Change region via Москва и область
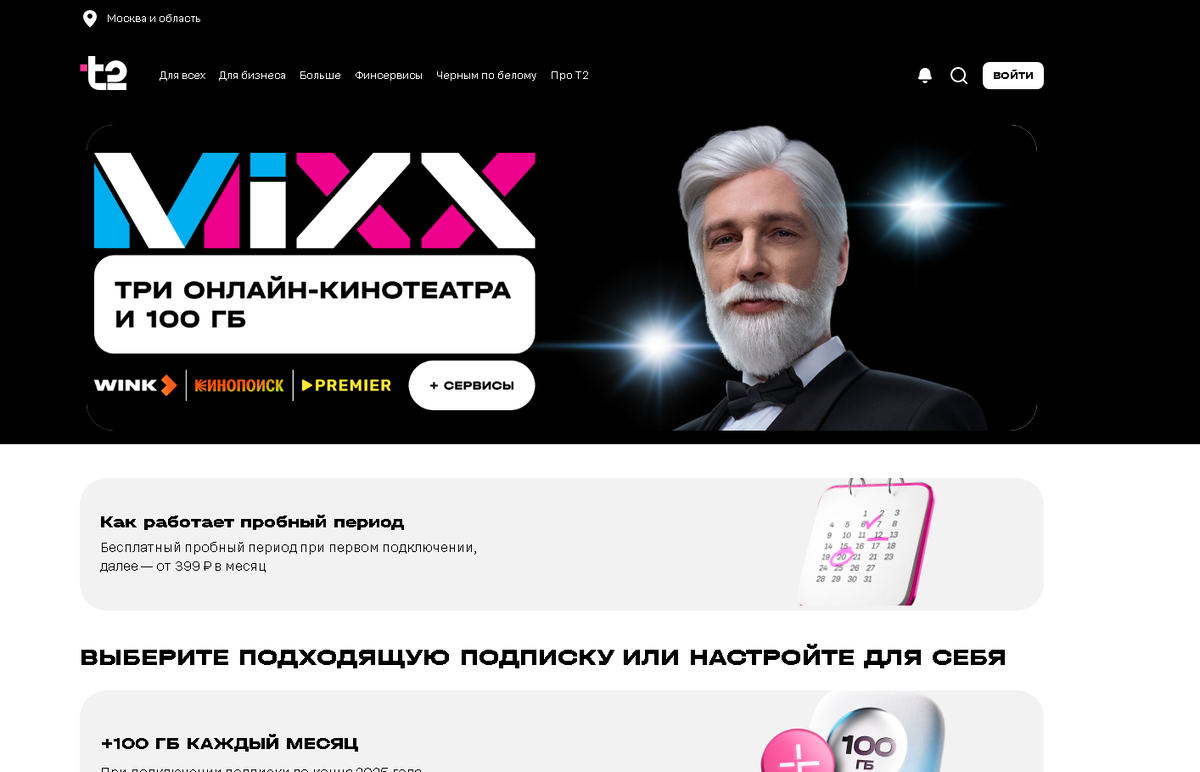This screenshot has width=1200, height=772. click(x=153, y=19)
